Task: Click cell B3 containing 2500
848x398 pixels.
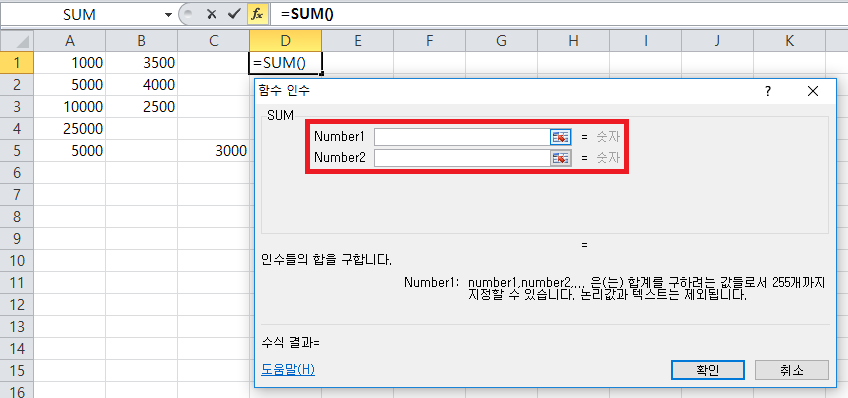Action: (x=142, y=107)
